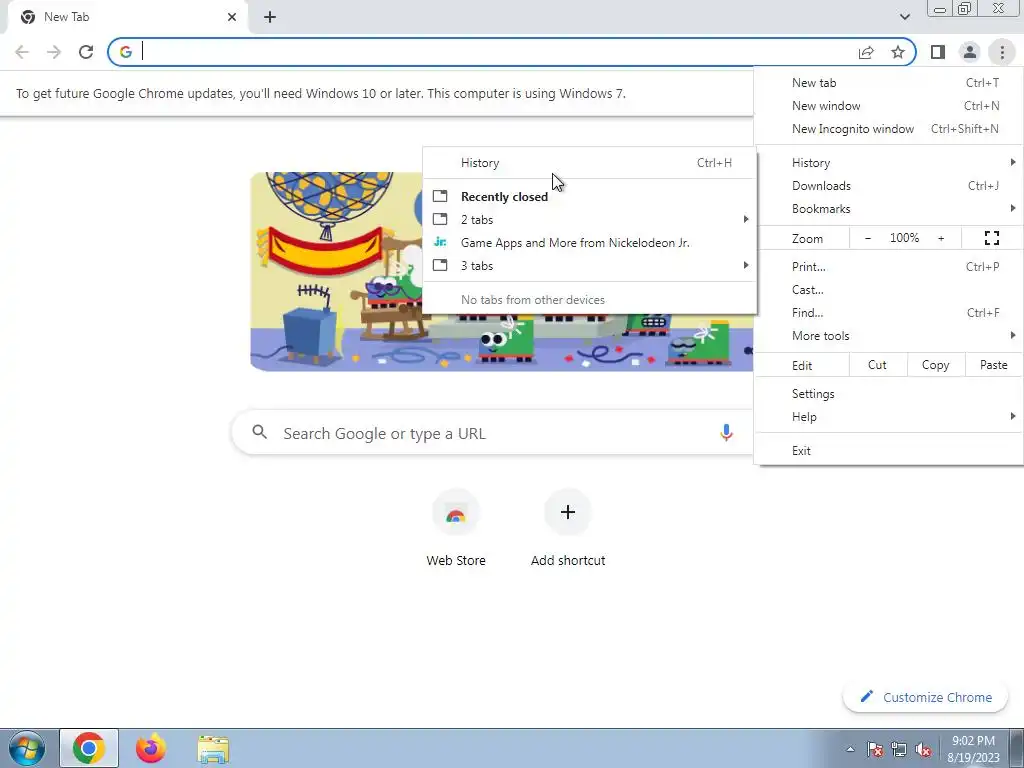
Task: Choose Find... from the menu
Action: (x=888, y=312)
